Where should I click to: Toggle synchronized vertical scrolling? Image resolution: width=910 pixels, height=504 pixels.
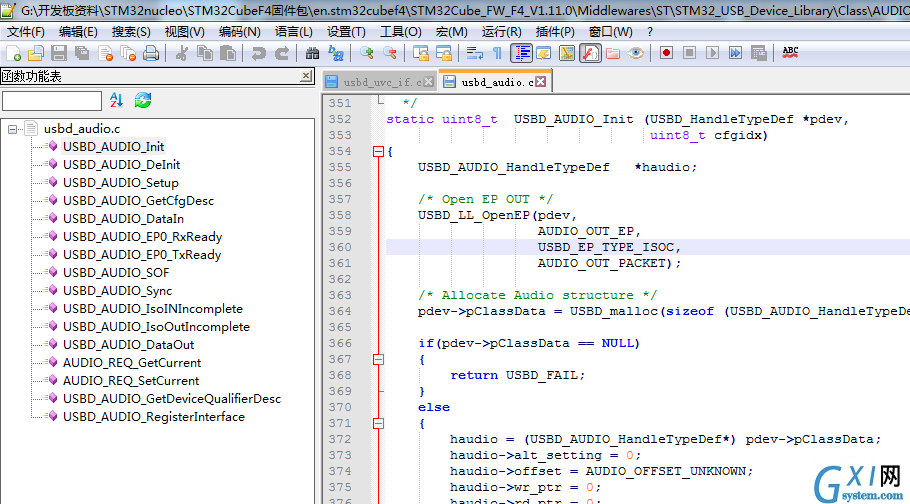(420, 53)
